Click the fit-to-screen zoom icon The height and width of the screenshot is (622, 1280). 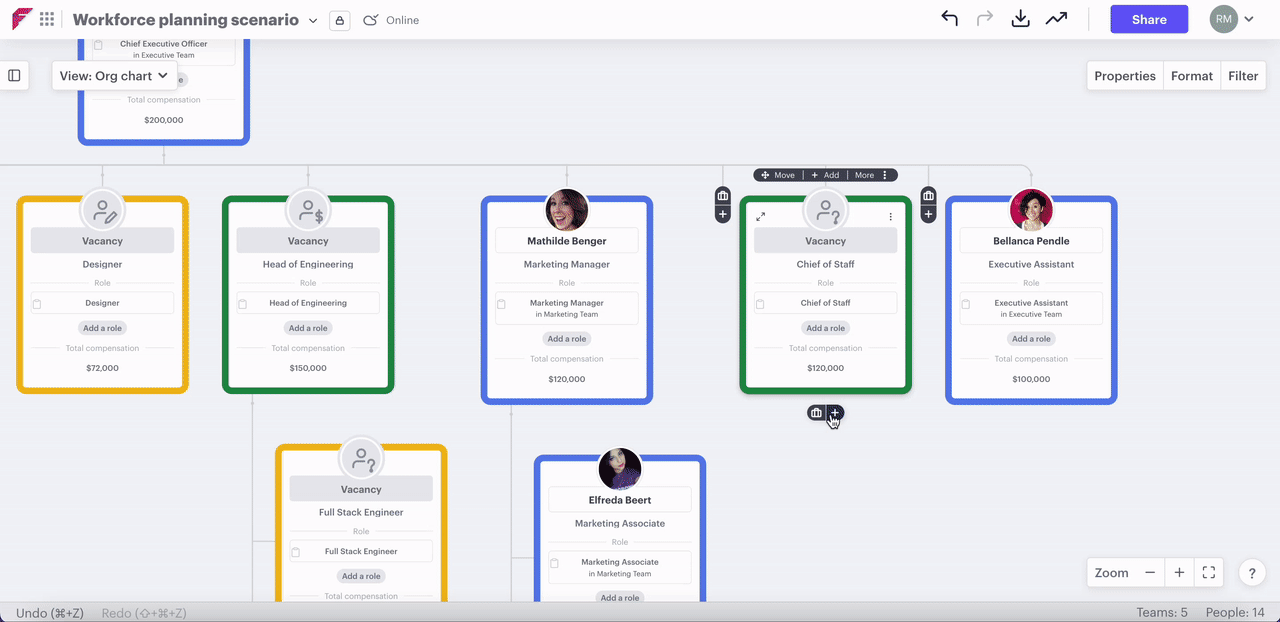1208,573
